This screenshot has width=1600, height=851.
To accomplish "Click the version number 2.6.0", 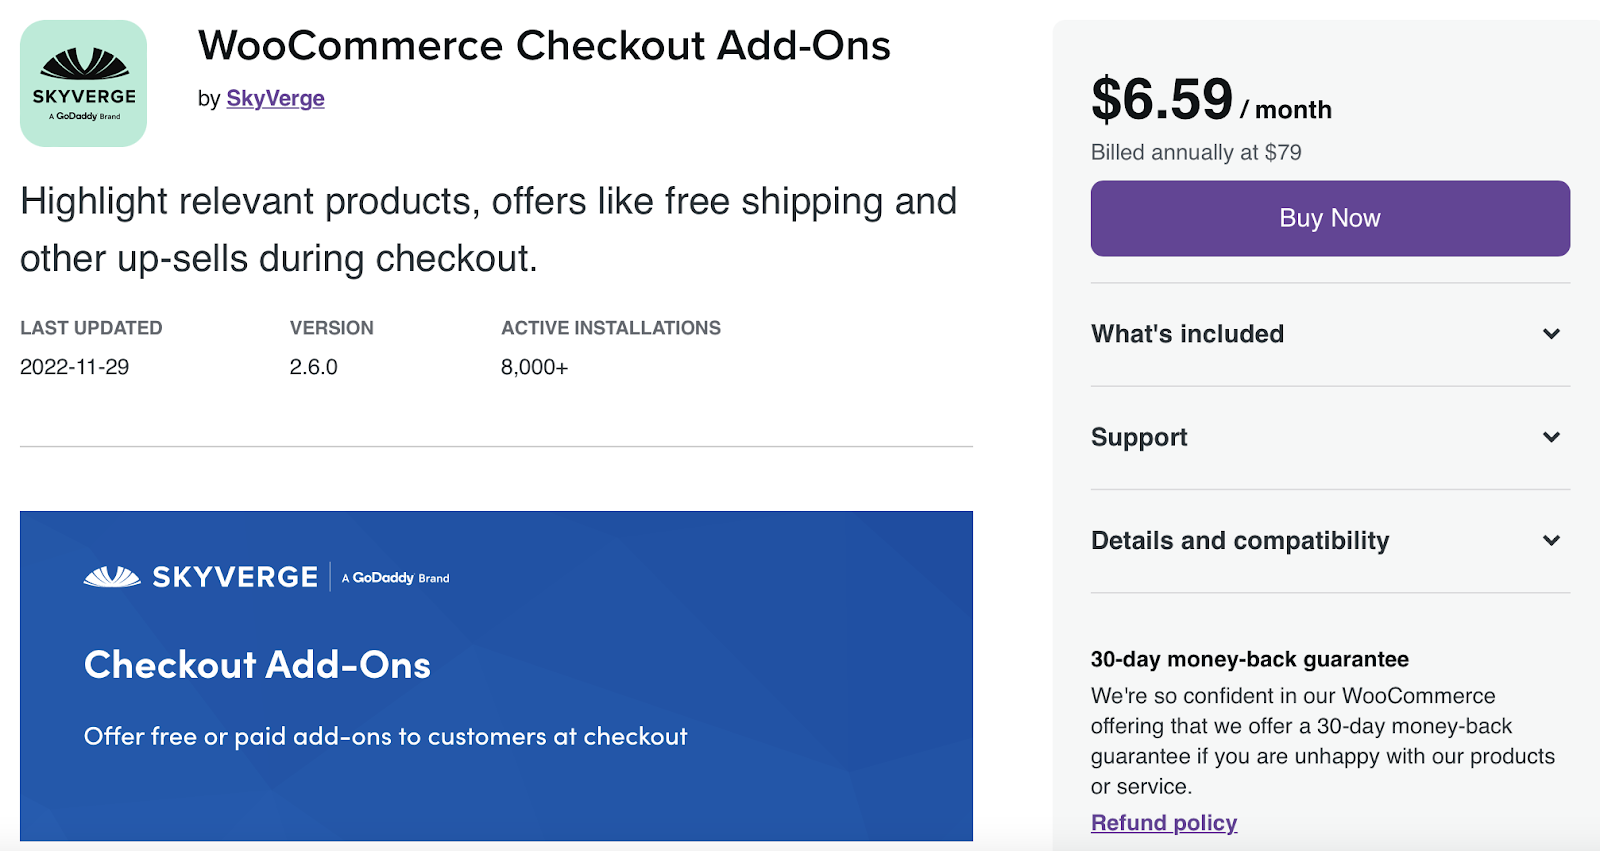I will pyautogui.click(x=313, y=367).
